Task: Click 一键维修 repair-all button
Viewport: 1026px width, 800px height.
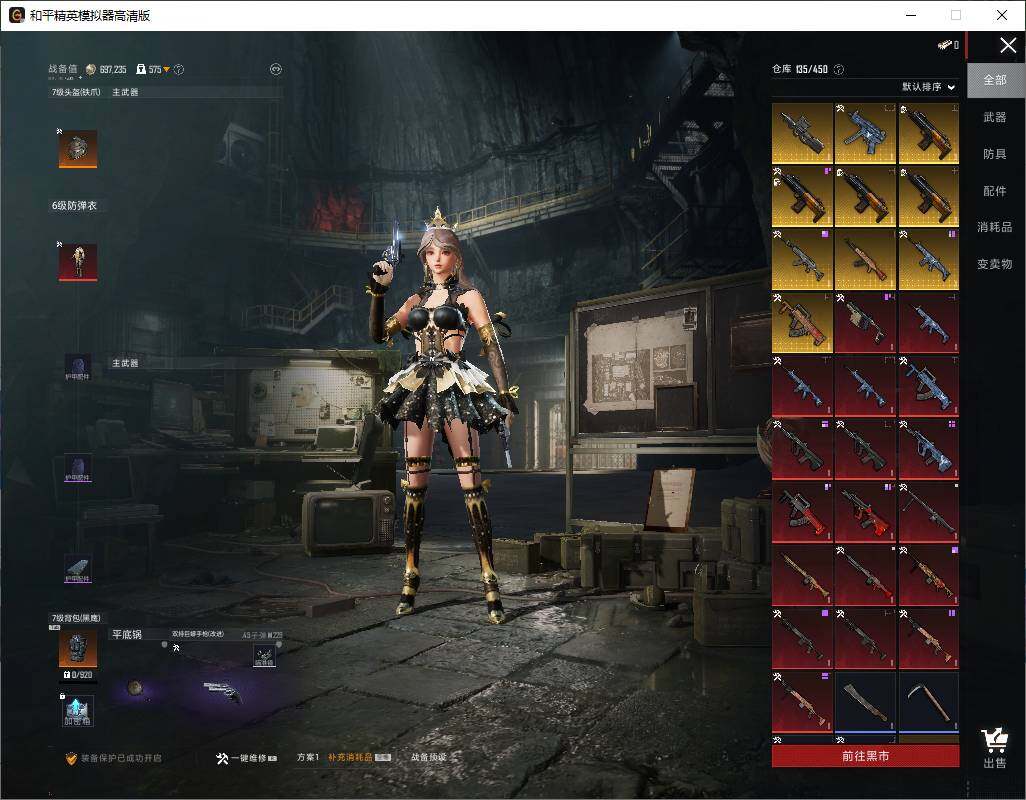Action: pos(246,758)
